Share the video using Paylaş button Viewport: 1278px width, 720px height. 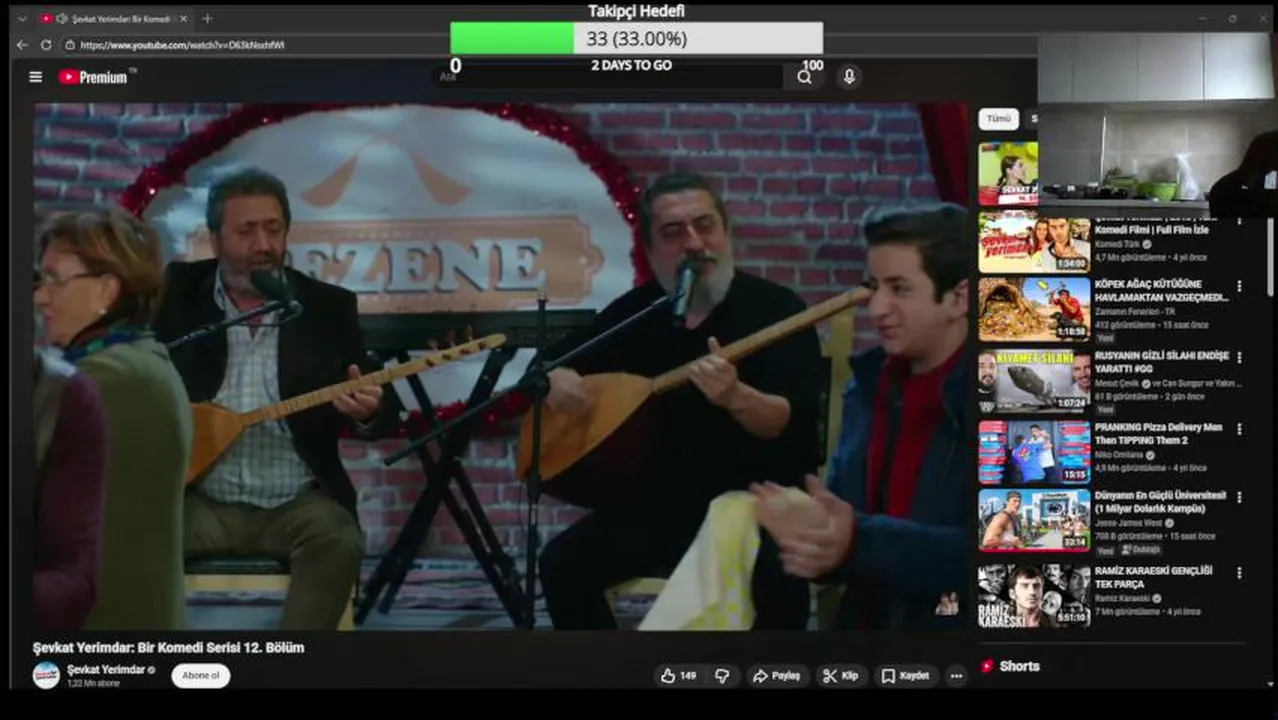coord(777,676)
